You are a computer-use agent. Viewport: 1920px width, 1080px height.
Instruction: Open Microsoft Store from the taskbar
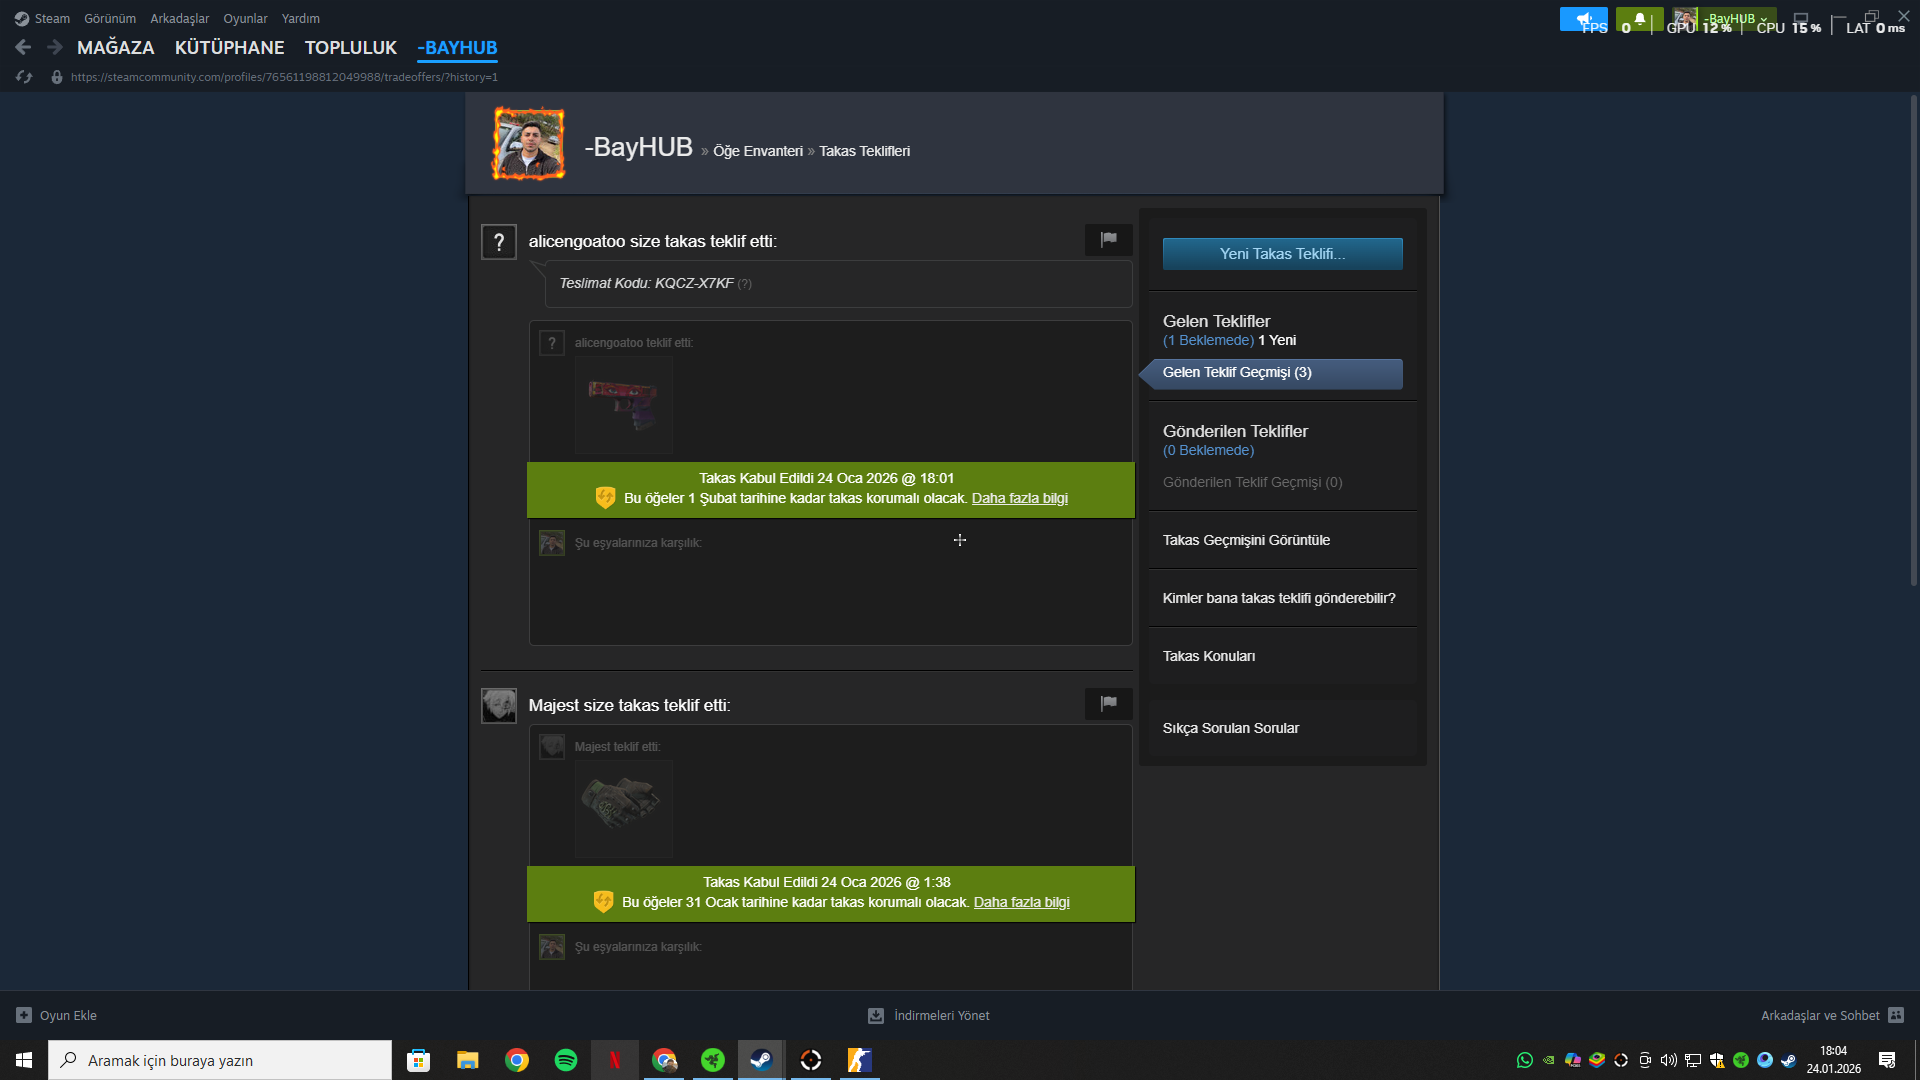click(x=419, y=1060)
